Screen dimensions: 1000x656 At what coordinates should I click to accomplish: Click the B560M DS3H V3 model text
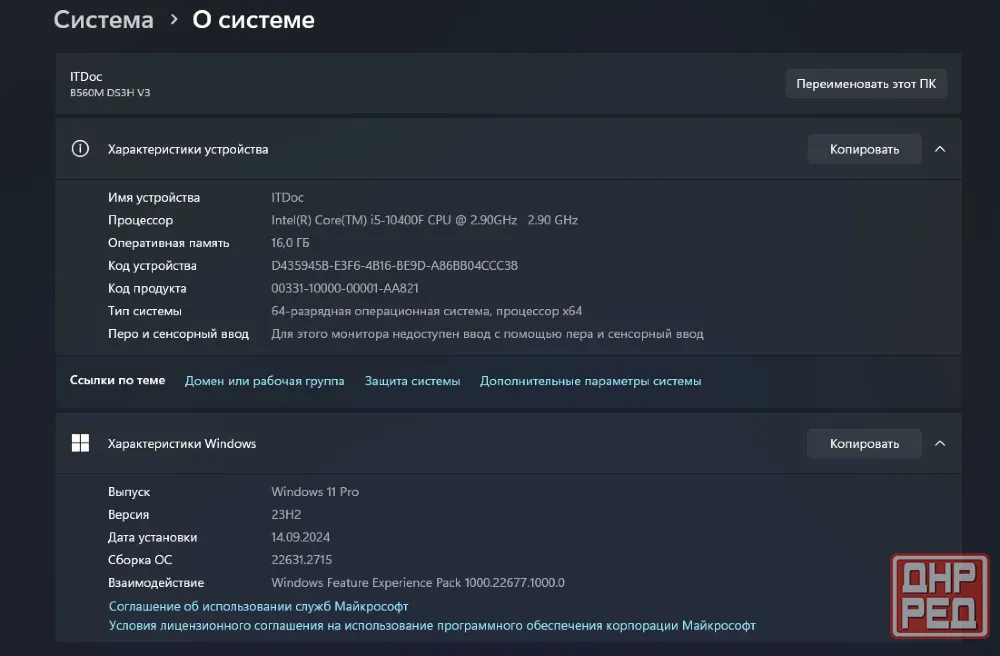(110, 92)
